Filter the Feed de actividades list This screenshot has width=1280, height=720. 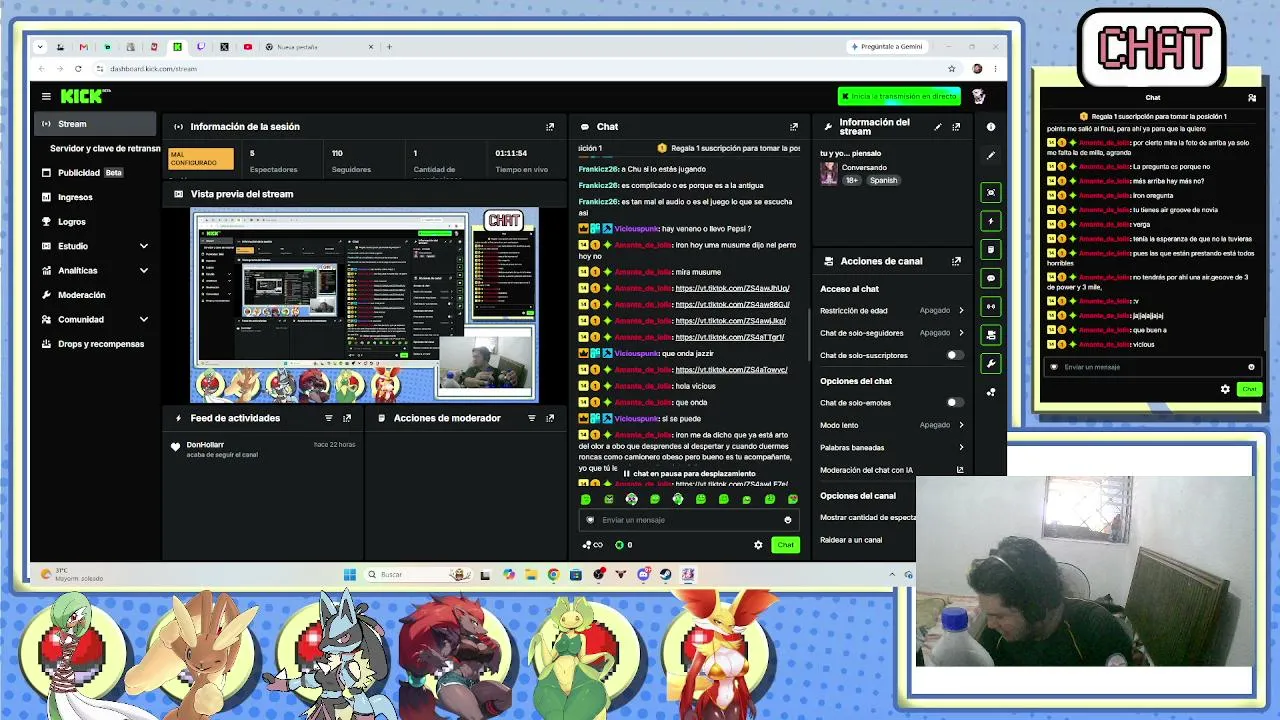coord(329,418)
